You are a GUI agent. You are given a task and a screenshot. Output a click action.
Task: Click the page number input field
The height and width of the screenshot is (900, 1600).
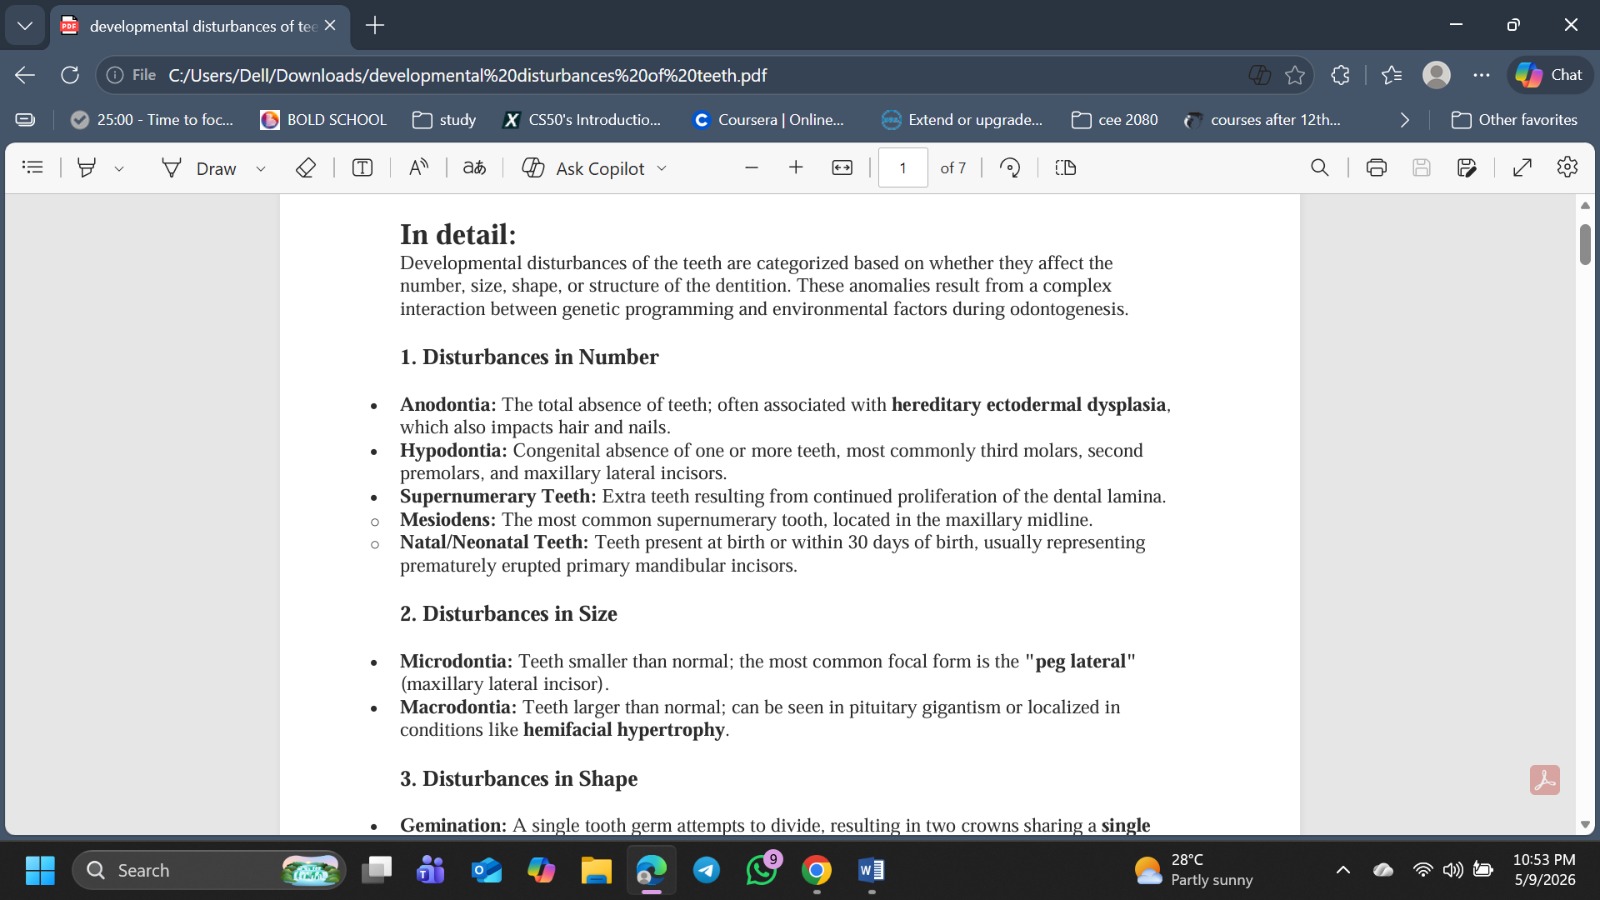click(903, 168)
